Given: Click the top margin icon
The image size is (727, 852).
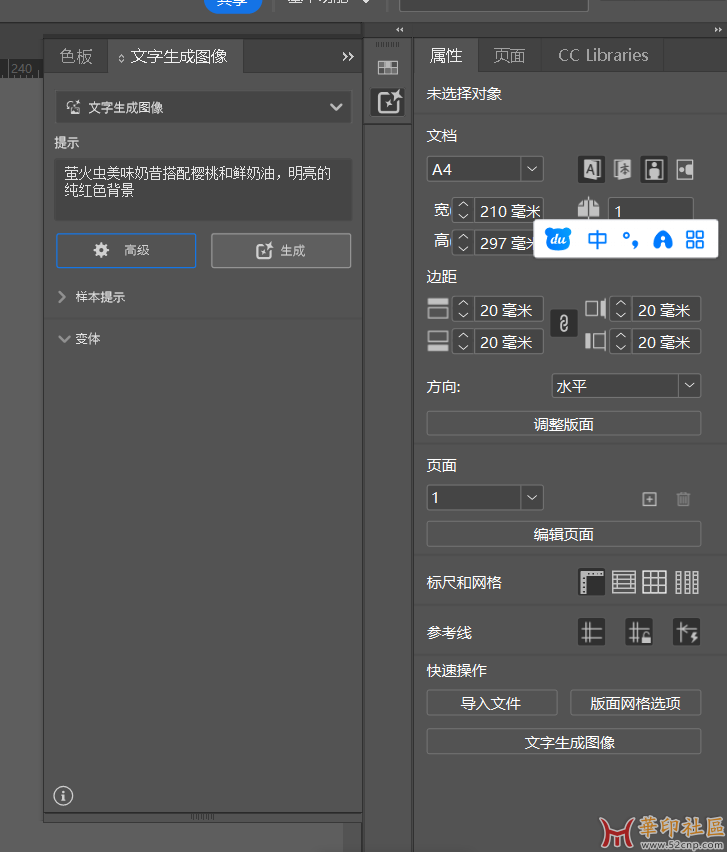Looking at the screenshot, I should (438, 309).
